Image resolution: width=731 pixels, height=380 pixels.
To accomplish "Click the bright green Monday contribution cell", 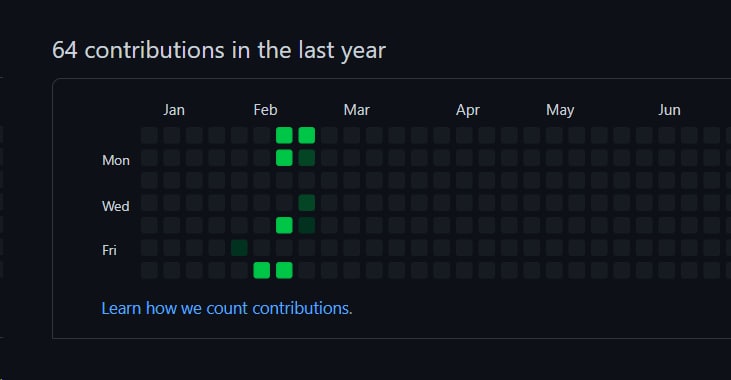I will click(284, 158).
